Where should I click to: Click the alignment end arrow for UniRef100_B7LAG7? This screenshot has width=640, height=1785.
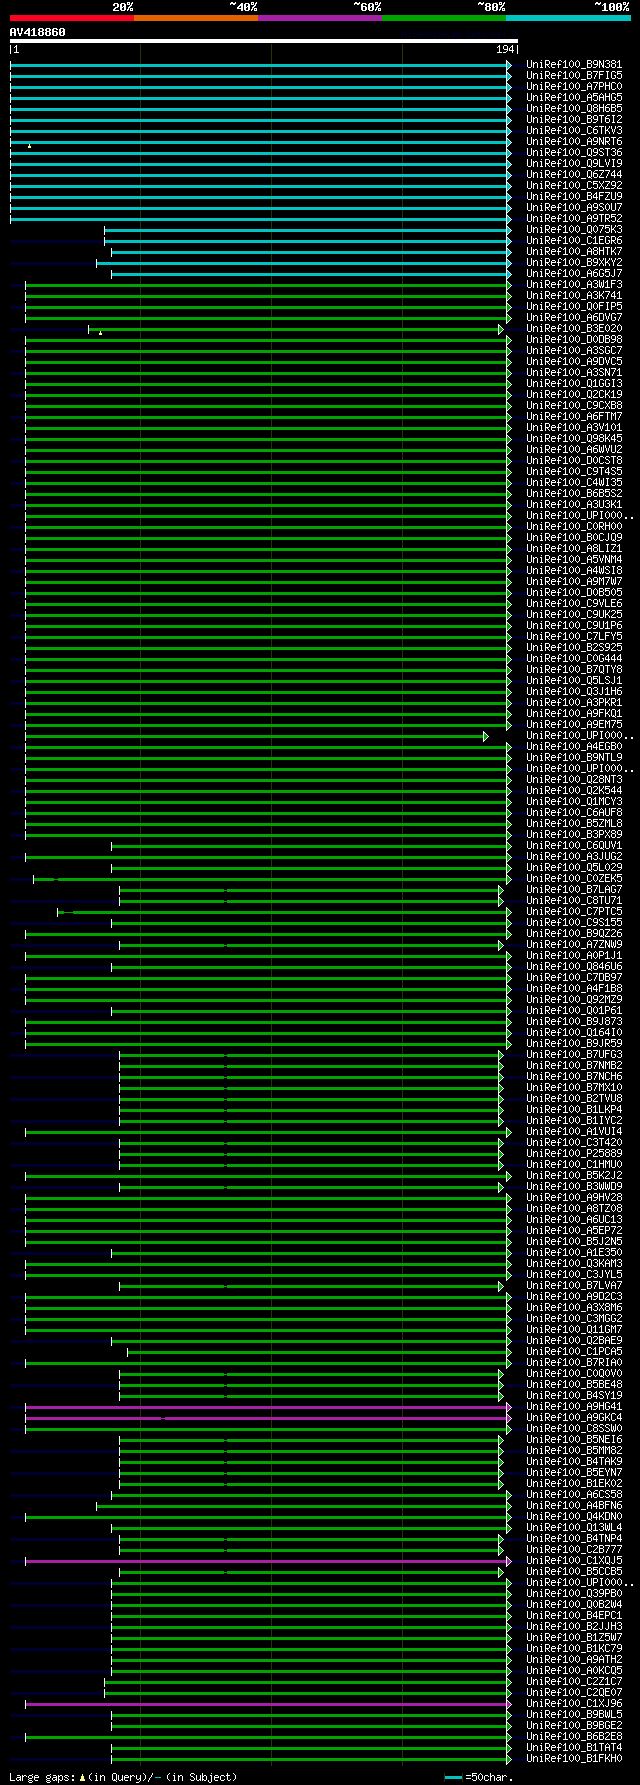point(501,890)
